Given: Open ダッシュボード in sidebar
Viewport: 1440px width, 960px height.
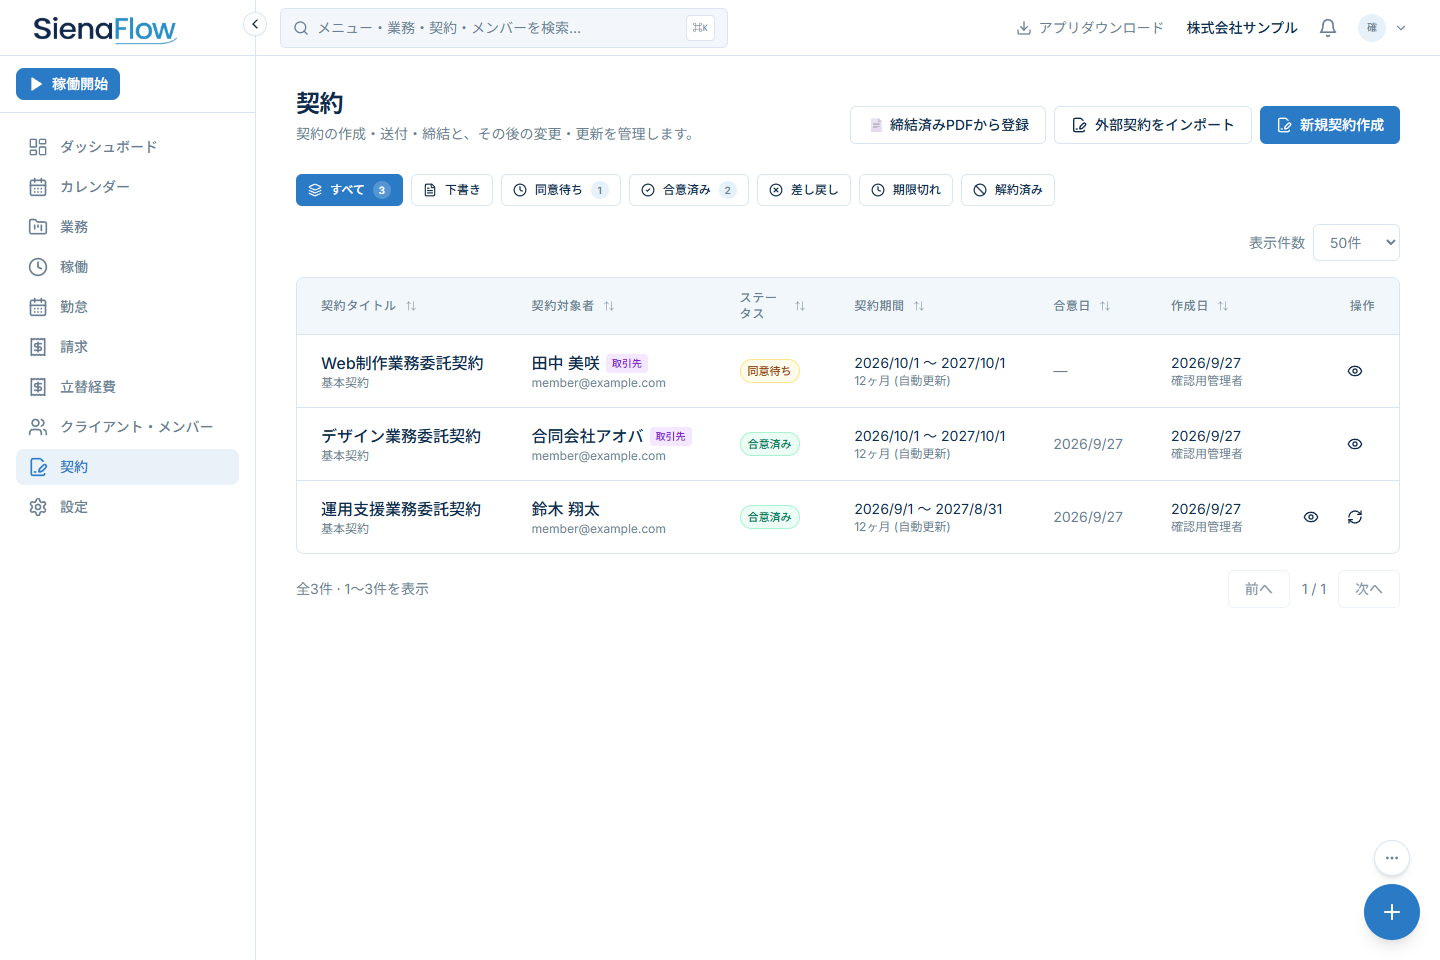Looking at the screenshot, I should pos(127,147).
